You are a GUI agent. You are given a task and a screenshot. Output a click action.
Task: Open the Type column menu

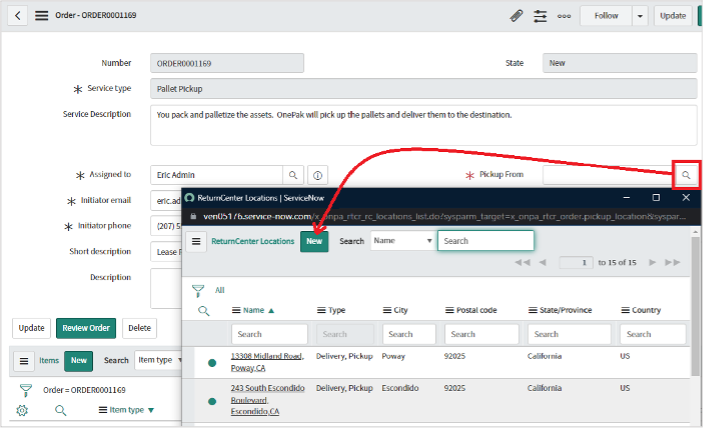(321, 310)
